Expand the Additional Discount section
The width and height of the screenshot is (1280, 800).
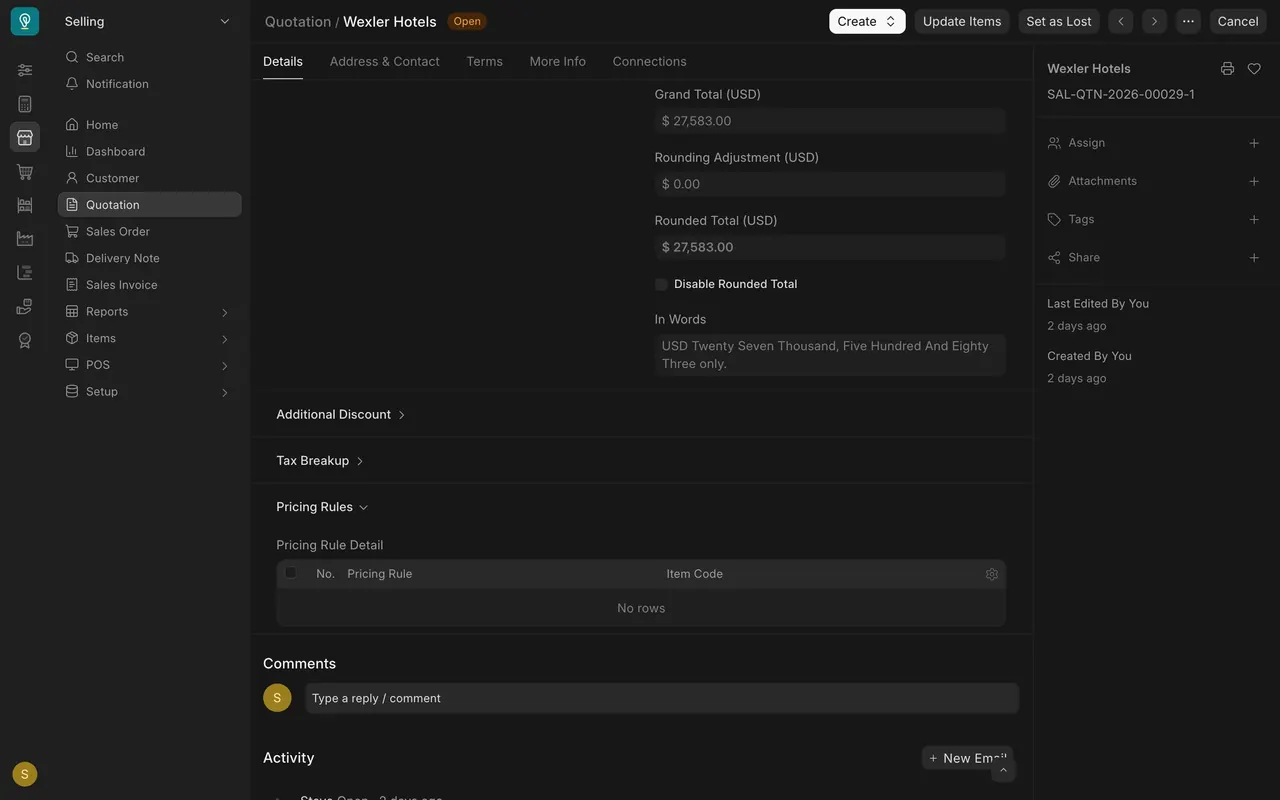341,414
